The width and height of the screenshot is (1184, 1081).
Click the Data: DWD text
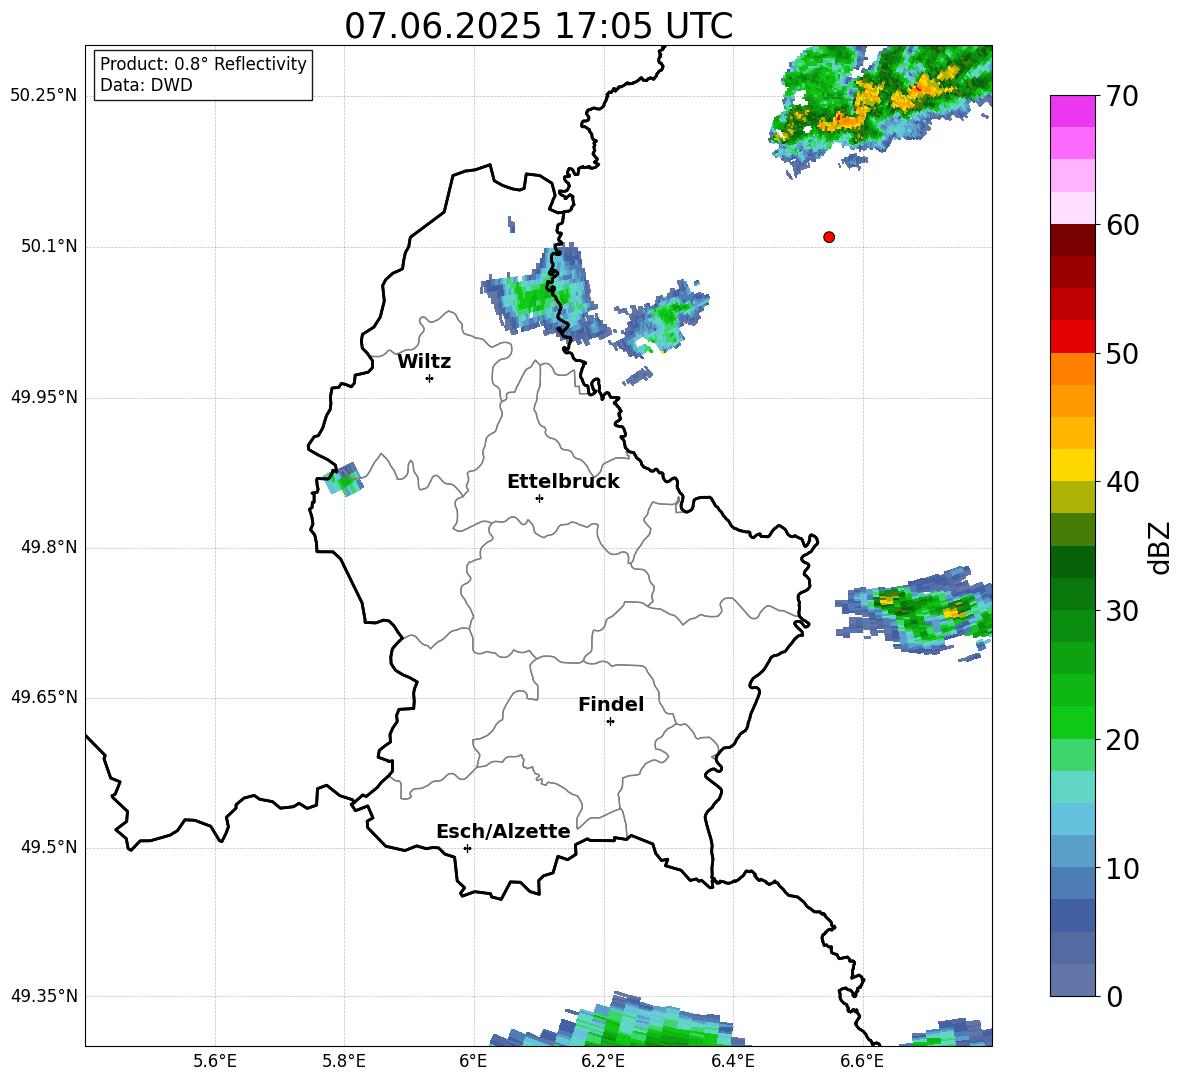coord(146,85)
